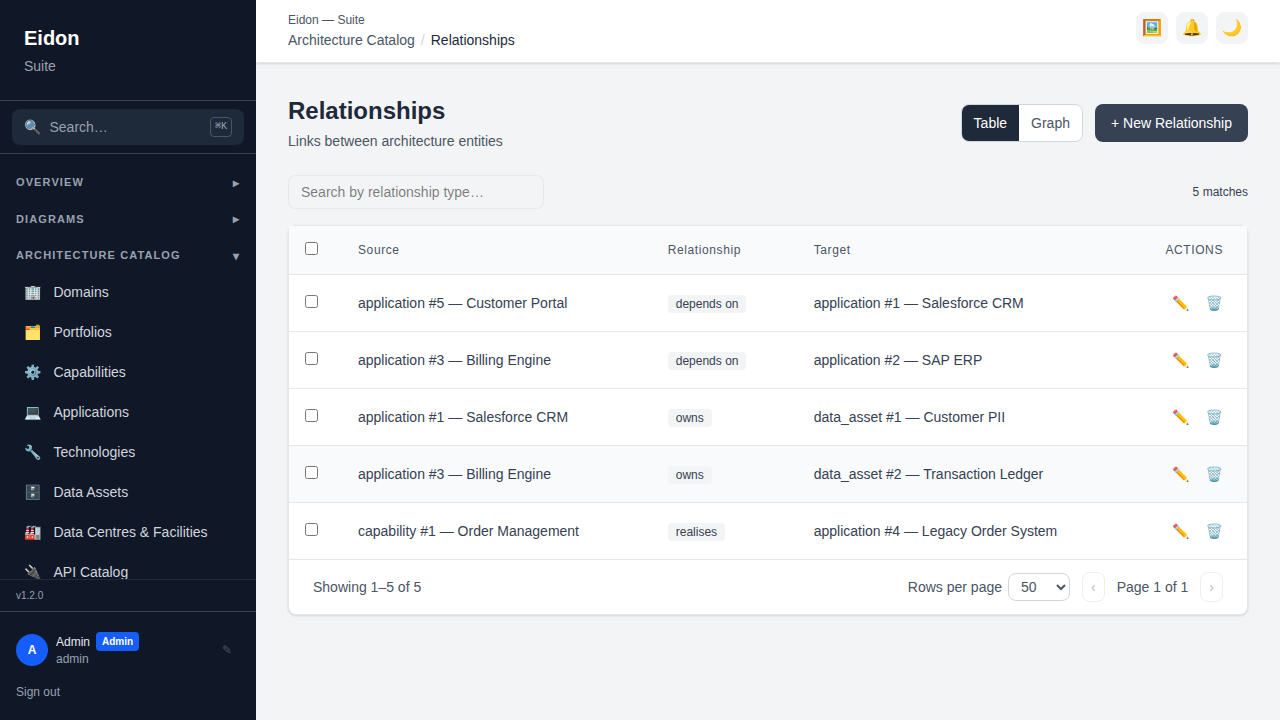Check the Billing Engine depends on row checkbox

point(311,358)
